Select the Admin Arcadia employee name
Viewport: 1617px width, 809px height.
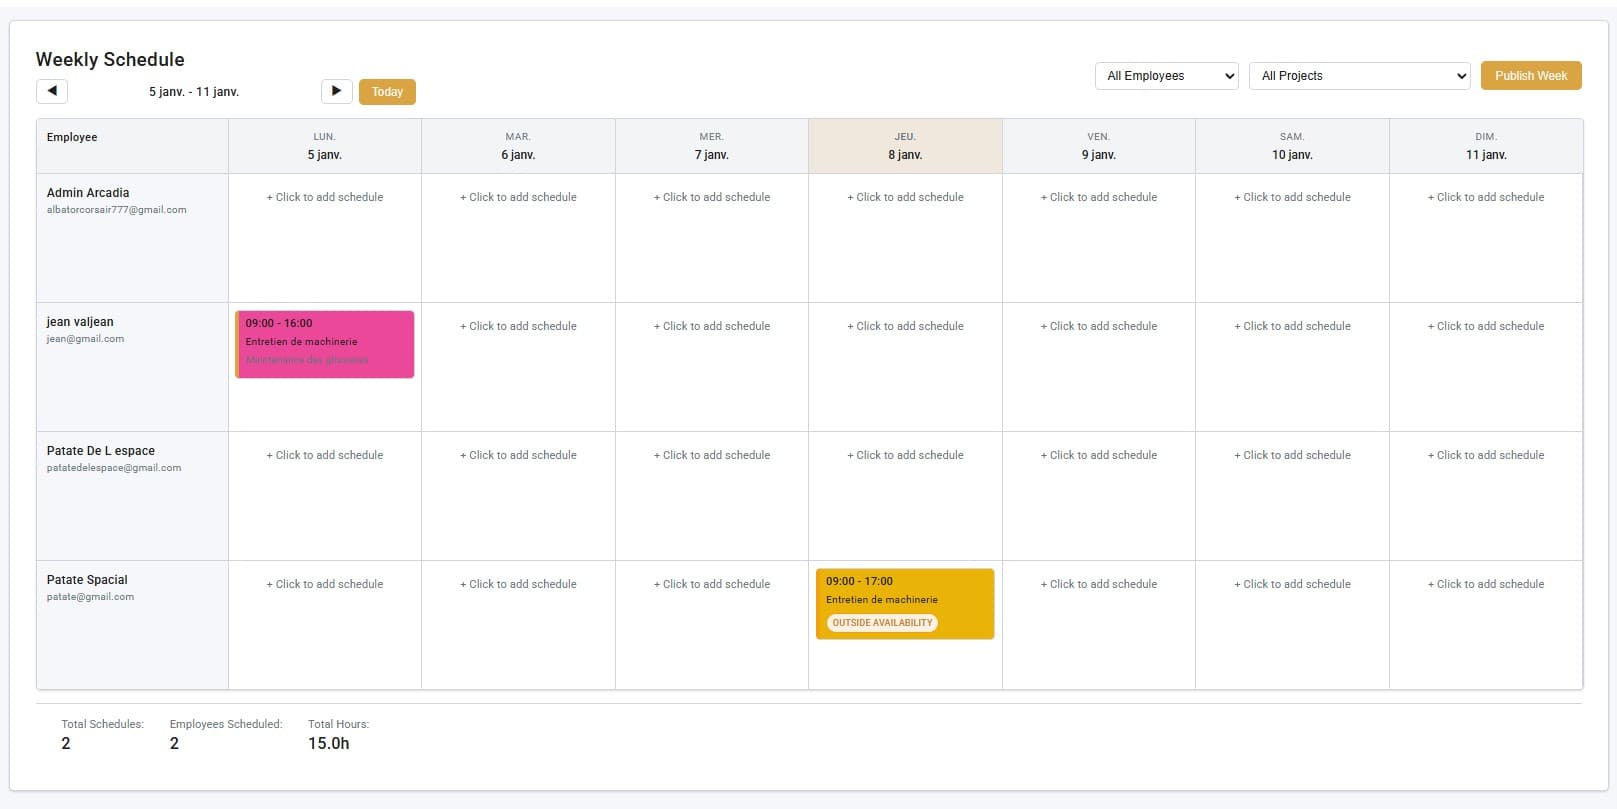click(88, 193)
